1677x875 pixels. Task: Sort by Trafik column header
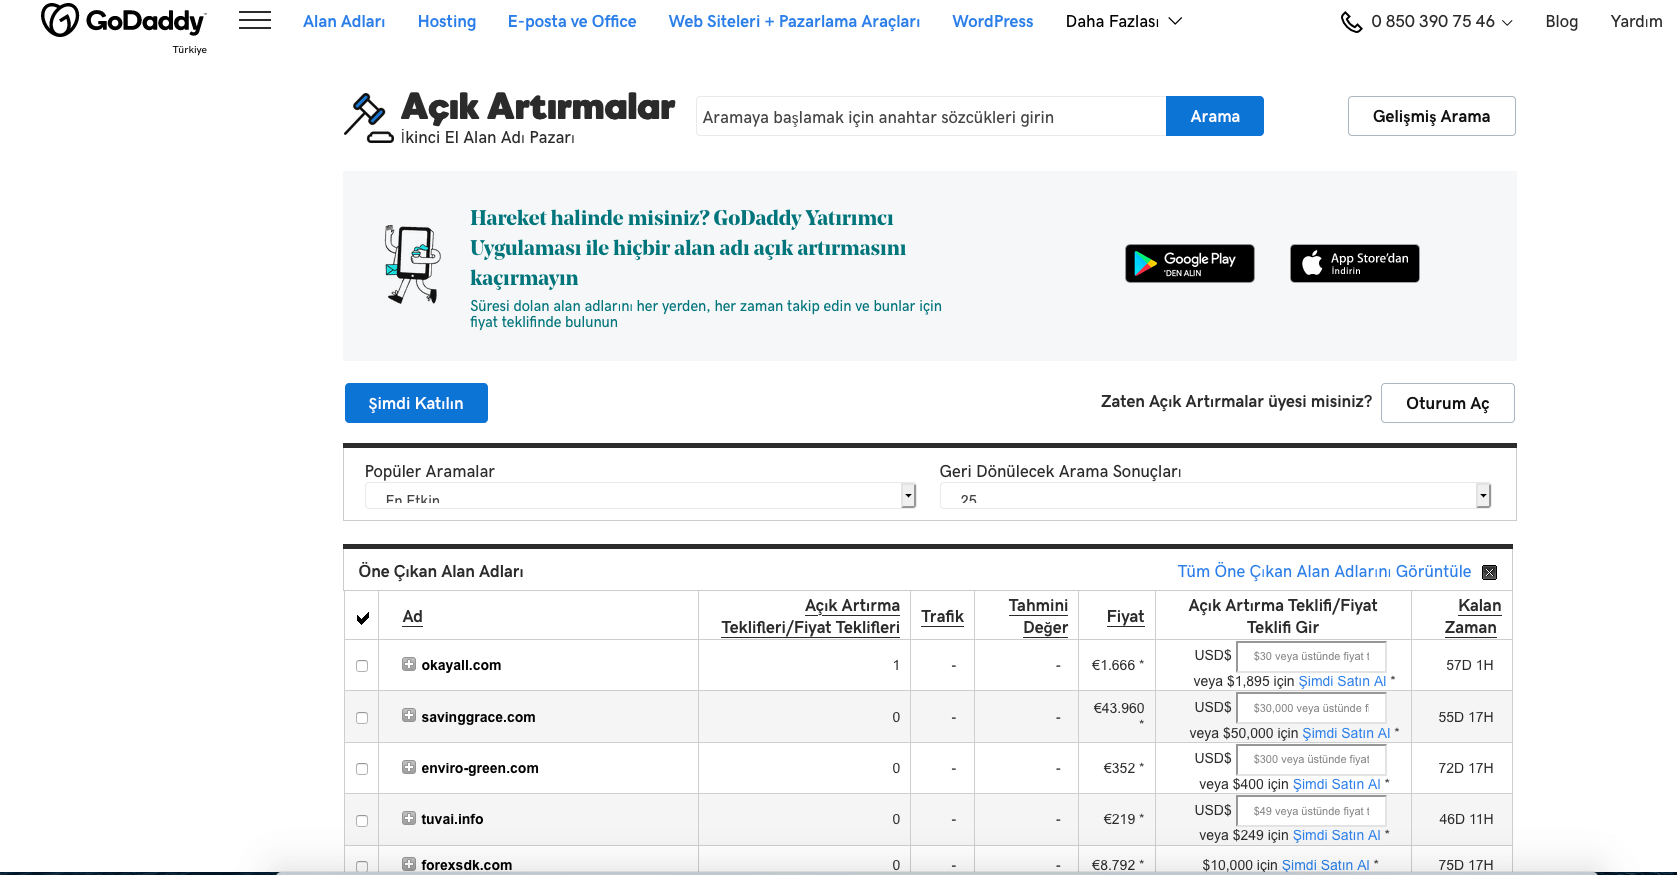pyautogui.click(x=942, y=617)
